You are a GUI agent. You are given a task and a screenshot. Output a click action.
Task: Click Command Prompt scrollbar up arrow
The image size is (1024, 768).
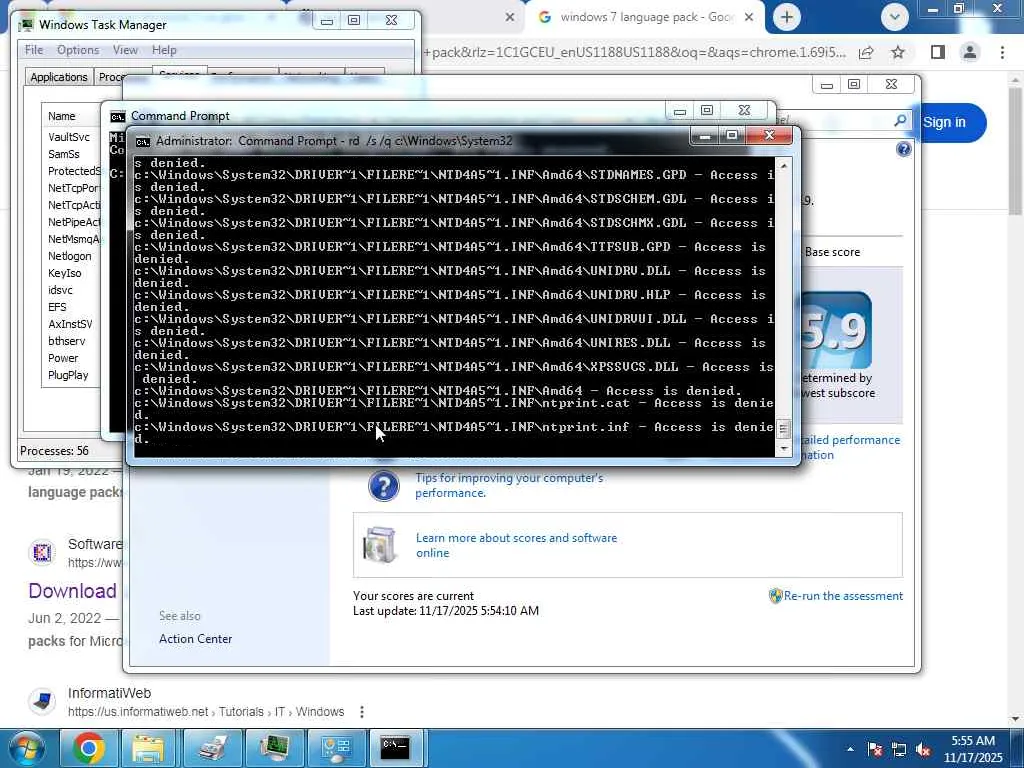784,166
